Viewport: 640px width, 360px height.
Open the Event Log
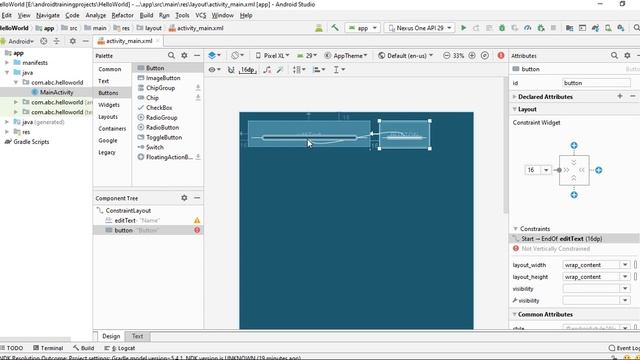tap(625, 348)
